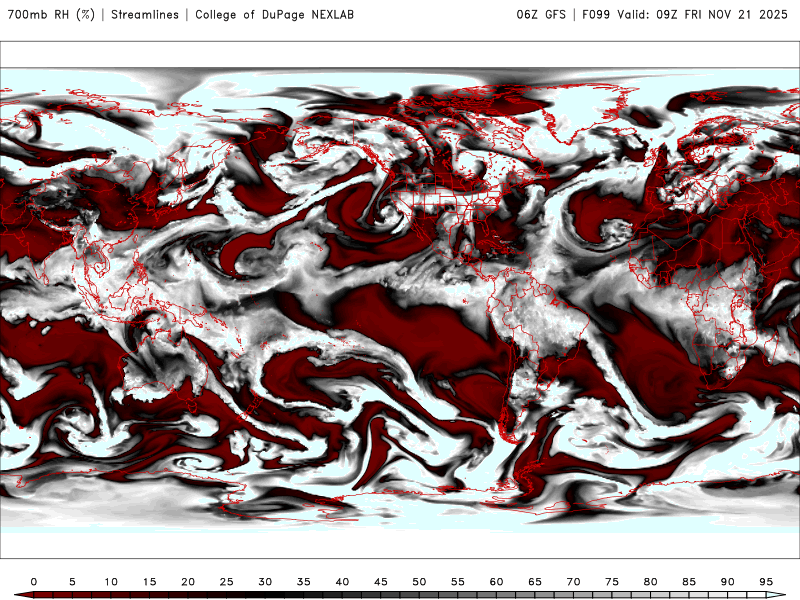Select the colorbar label "85"

click(689, 582)
